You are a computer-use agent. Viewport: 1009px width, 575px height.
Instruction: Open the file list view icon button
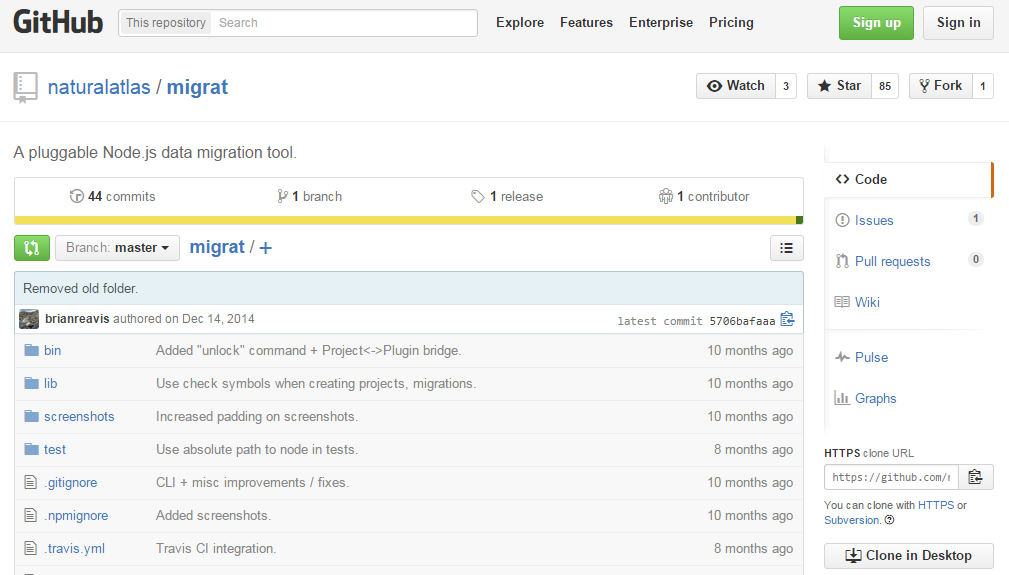(x=786, y=248)
